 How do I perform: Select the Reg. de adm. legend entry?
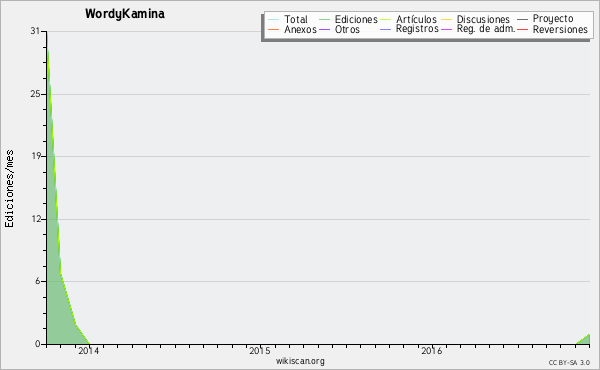(x=486, y=29)
